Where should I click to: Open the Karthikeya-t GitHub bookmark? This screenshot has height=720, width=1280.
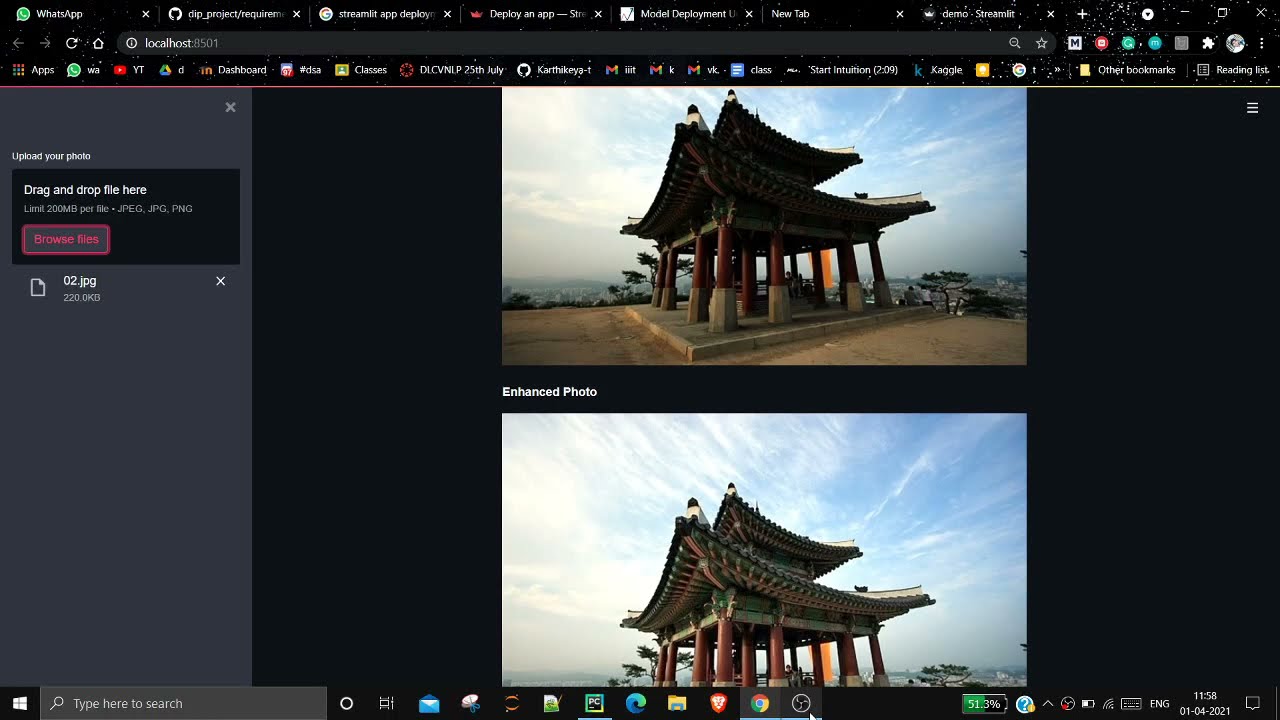[x=554, y=70]
